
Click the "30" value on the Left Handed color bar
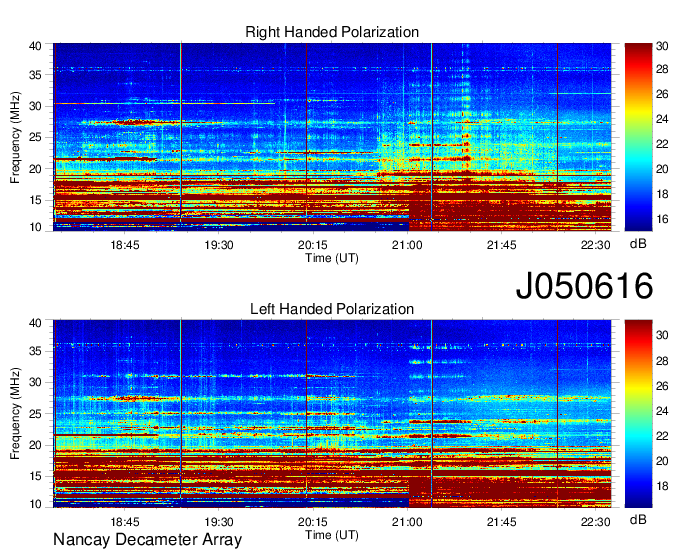(662, 335)
